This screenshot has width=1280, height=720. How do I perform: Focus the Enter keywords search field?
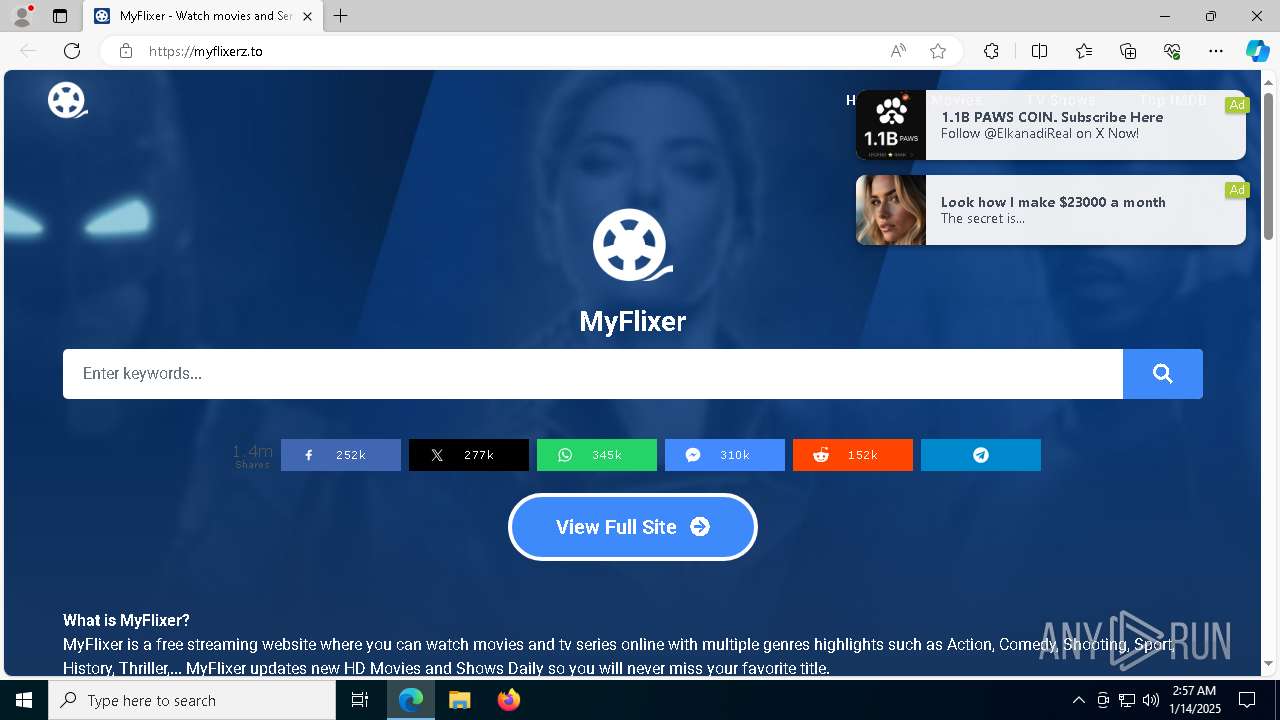click(x=593, y=374)
